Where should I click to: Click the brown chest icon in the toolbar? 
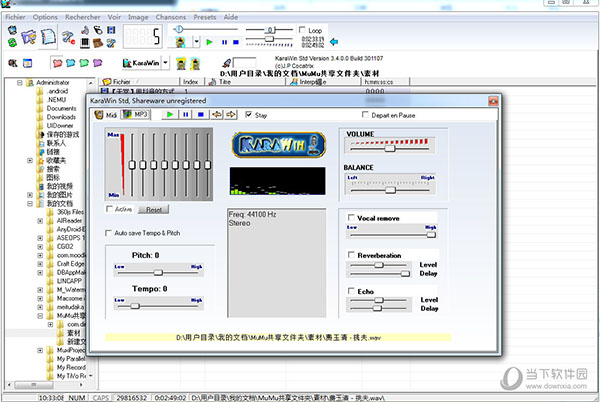[x=98, y=43]
